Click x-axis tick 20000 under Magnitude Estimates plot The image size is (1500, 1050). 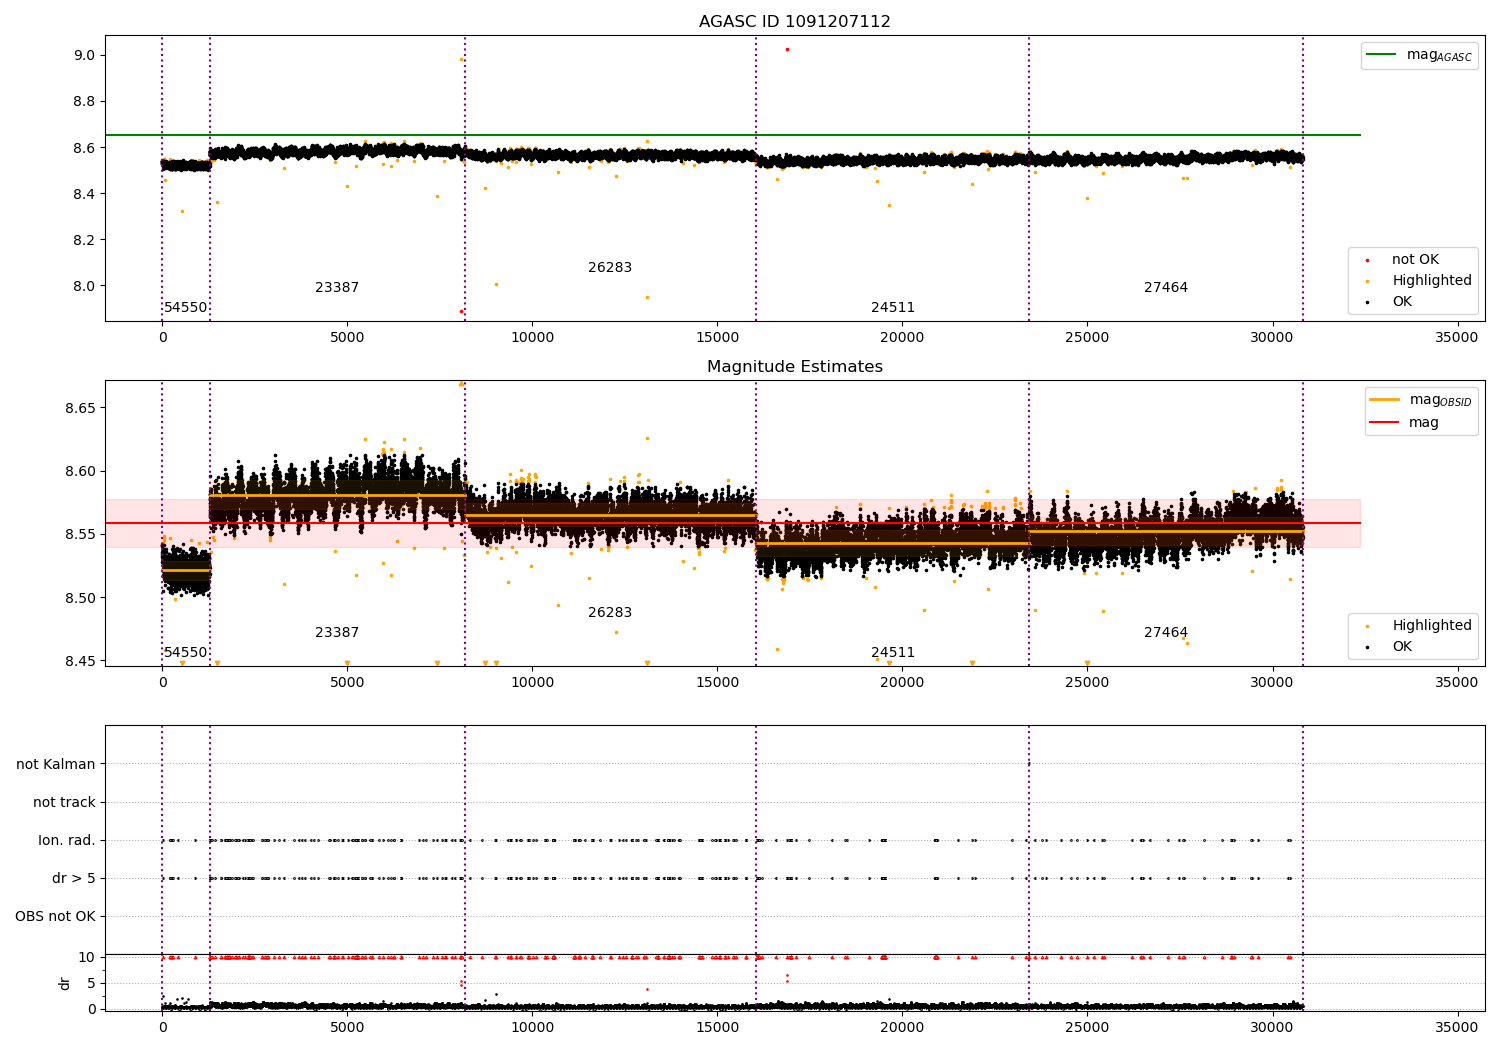[x=902, y=683]
